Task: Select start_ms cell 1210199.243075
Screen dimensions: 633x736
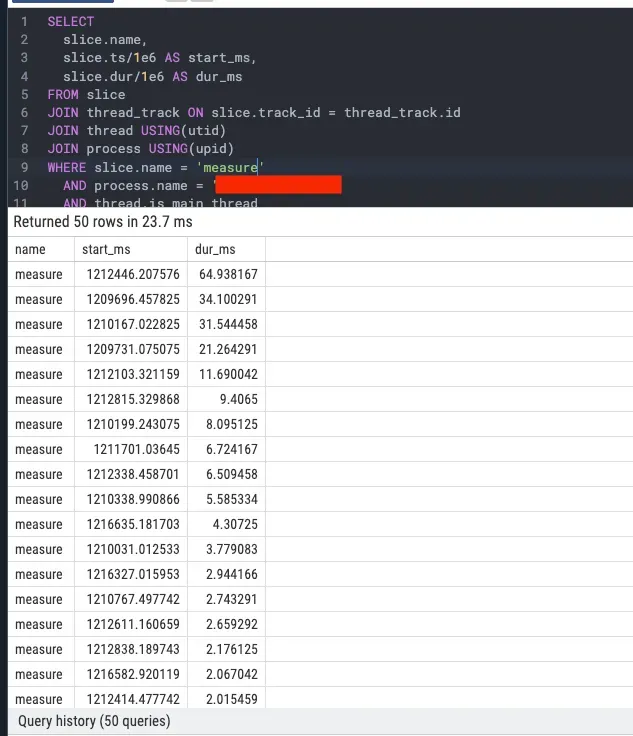Action: tap(133, 424)
